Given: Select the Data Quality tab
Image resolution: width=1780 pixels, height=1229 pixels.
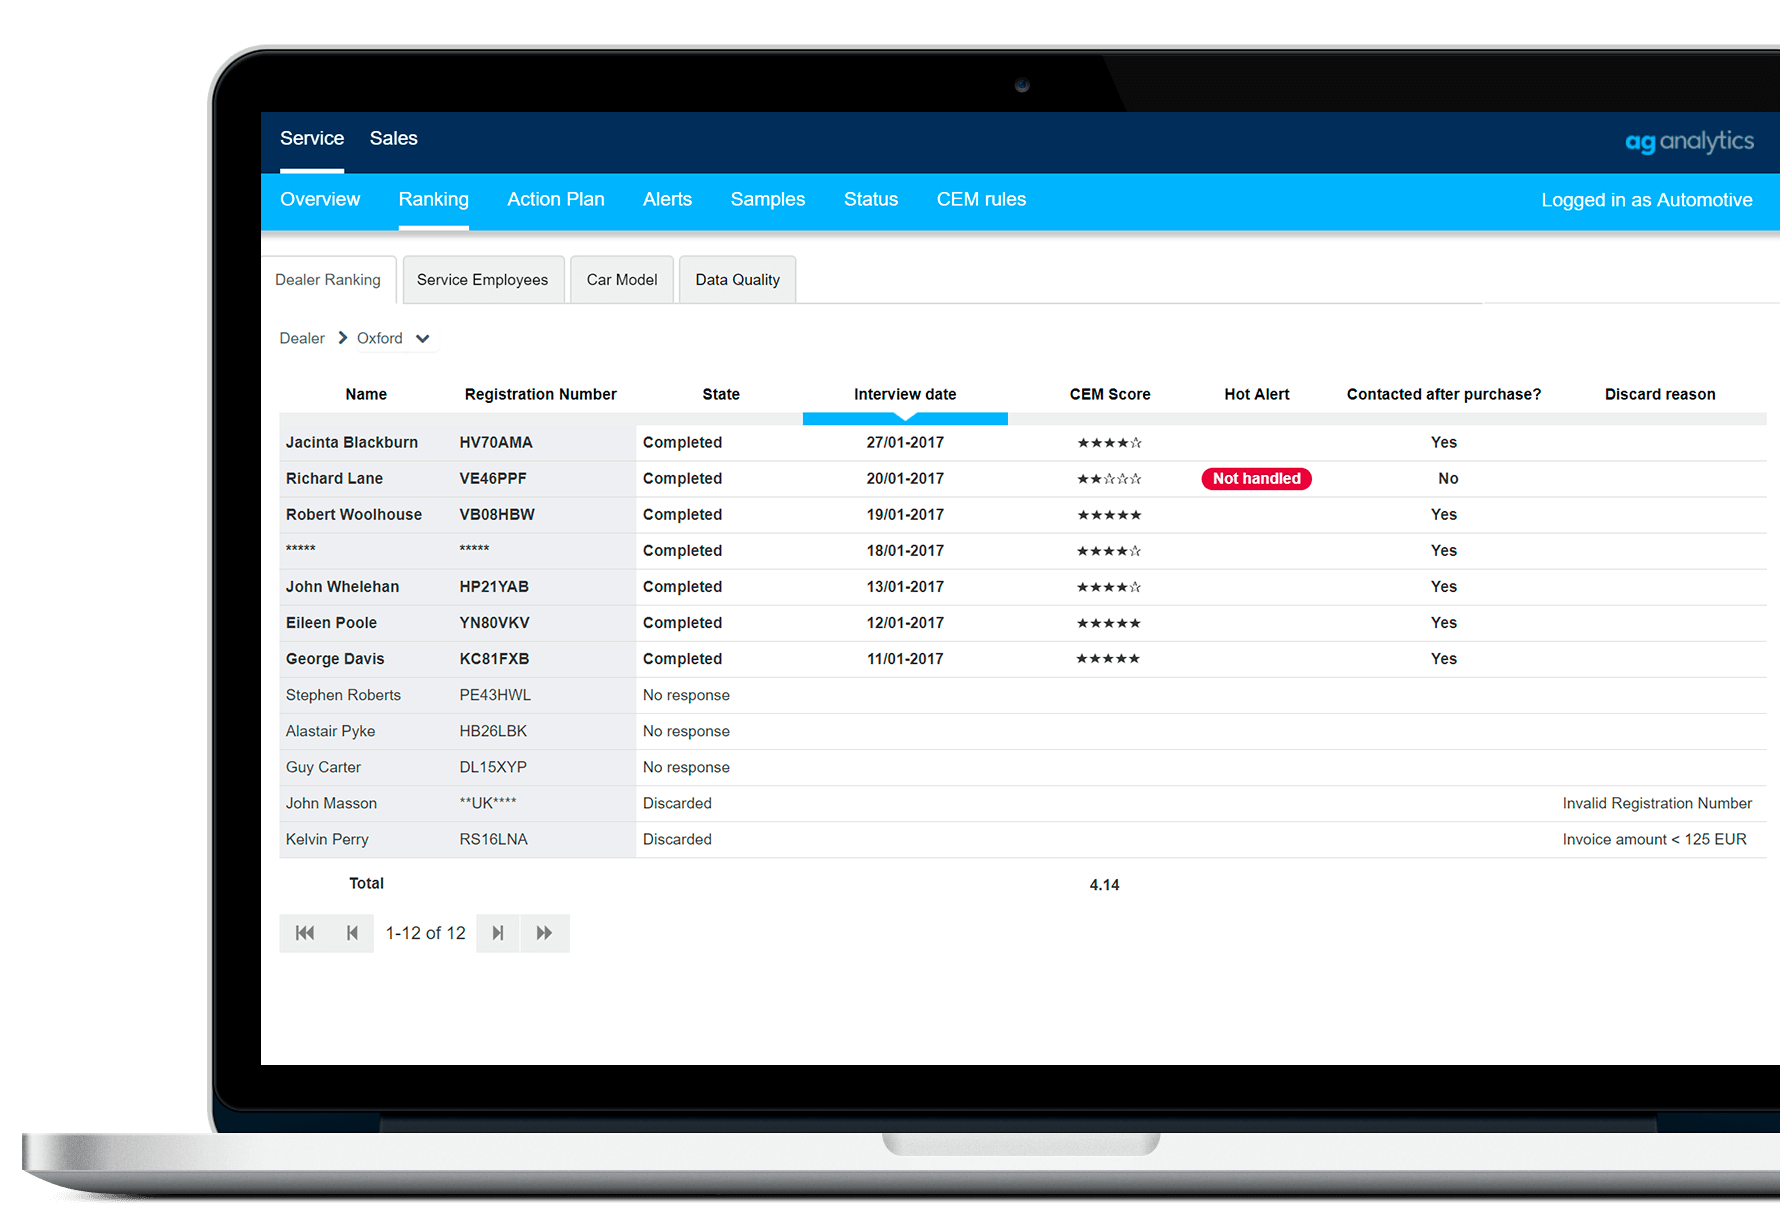Looking at the screenshot, I should [x=738, y=280].
